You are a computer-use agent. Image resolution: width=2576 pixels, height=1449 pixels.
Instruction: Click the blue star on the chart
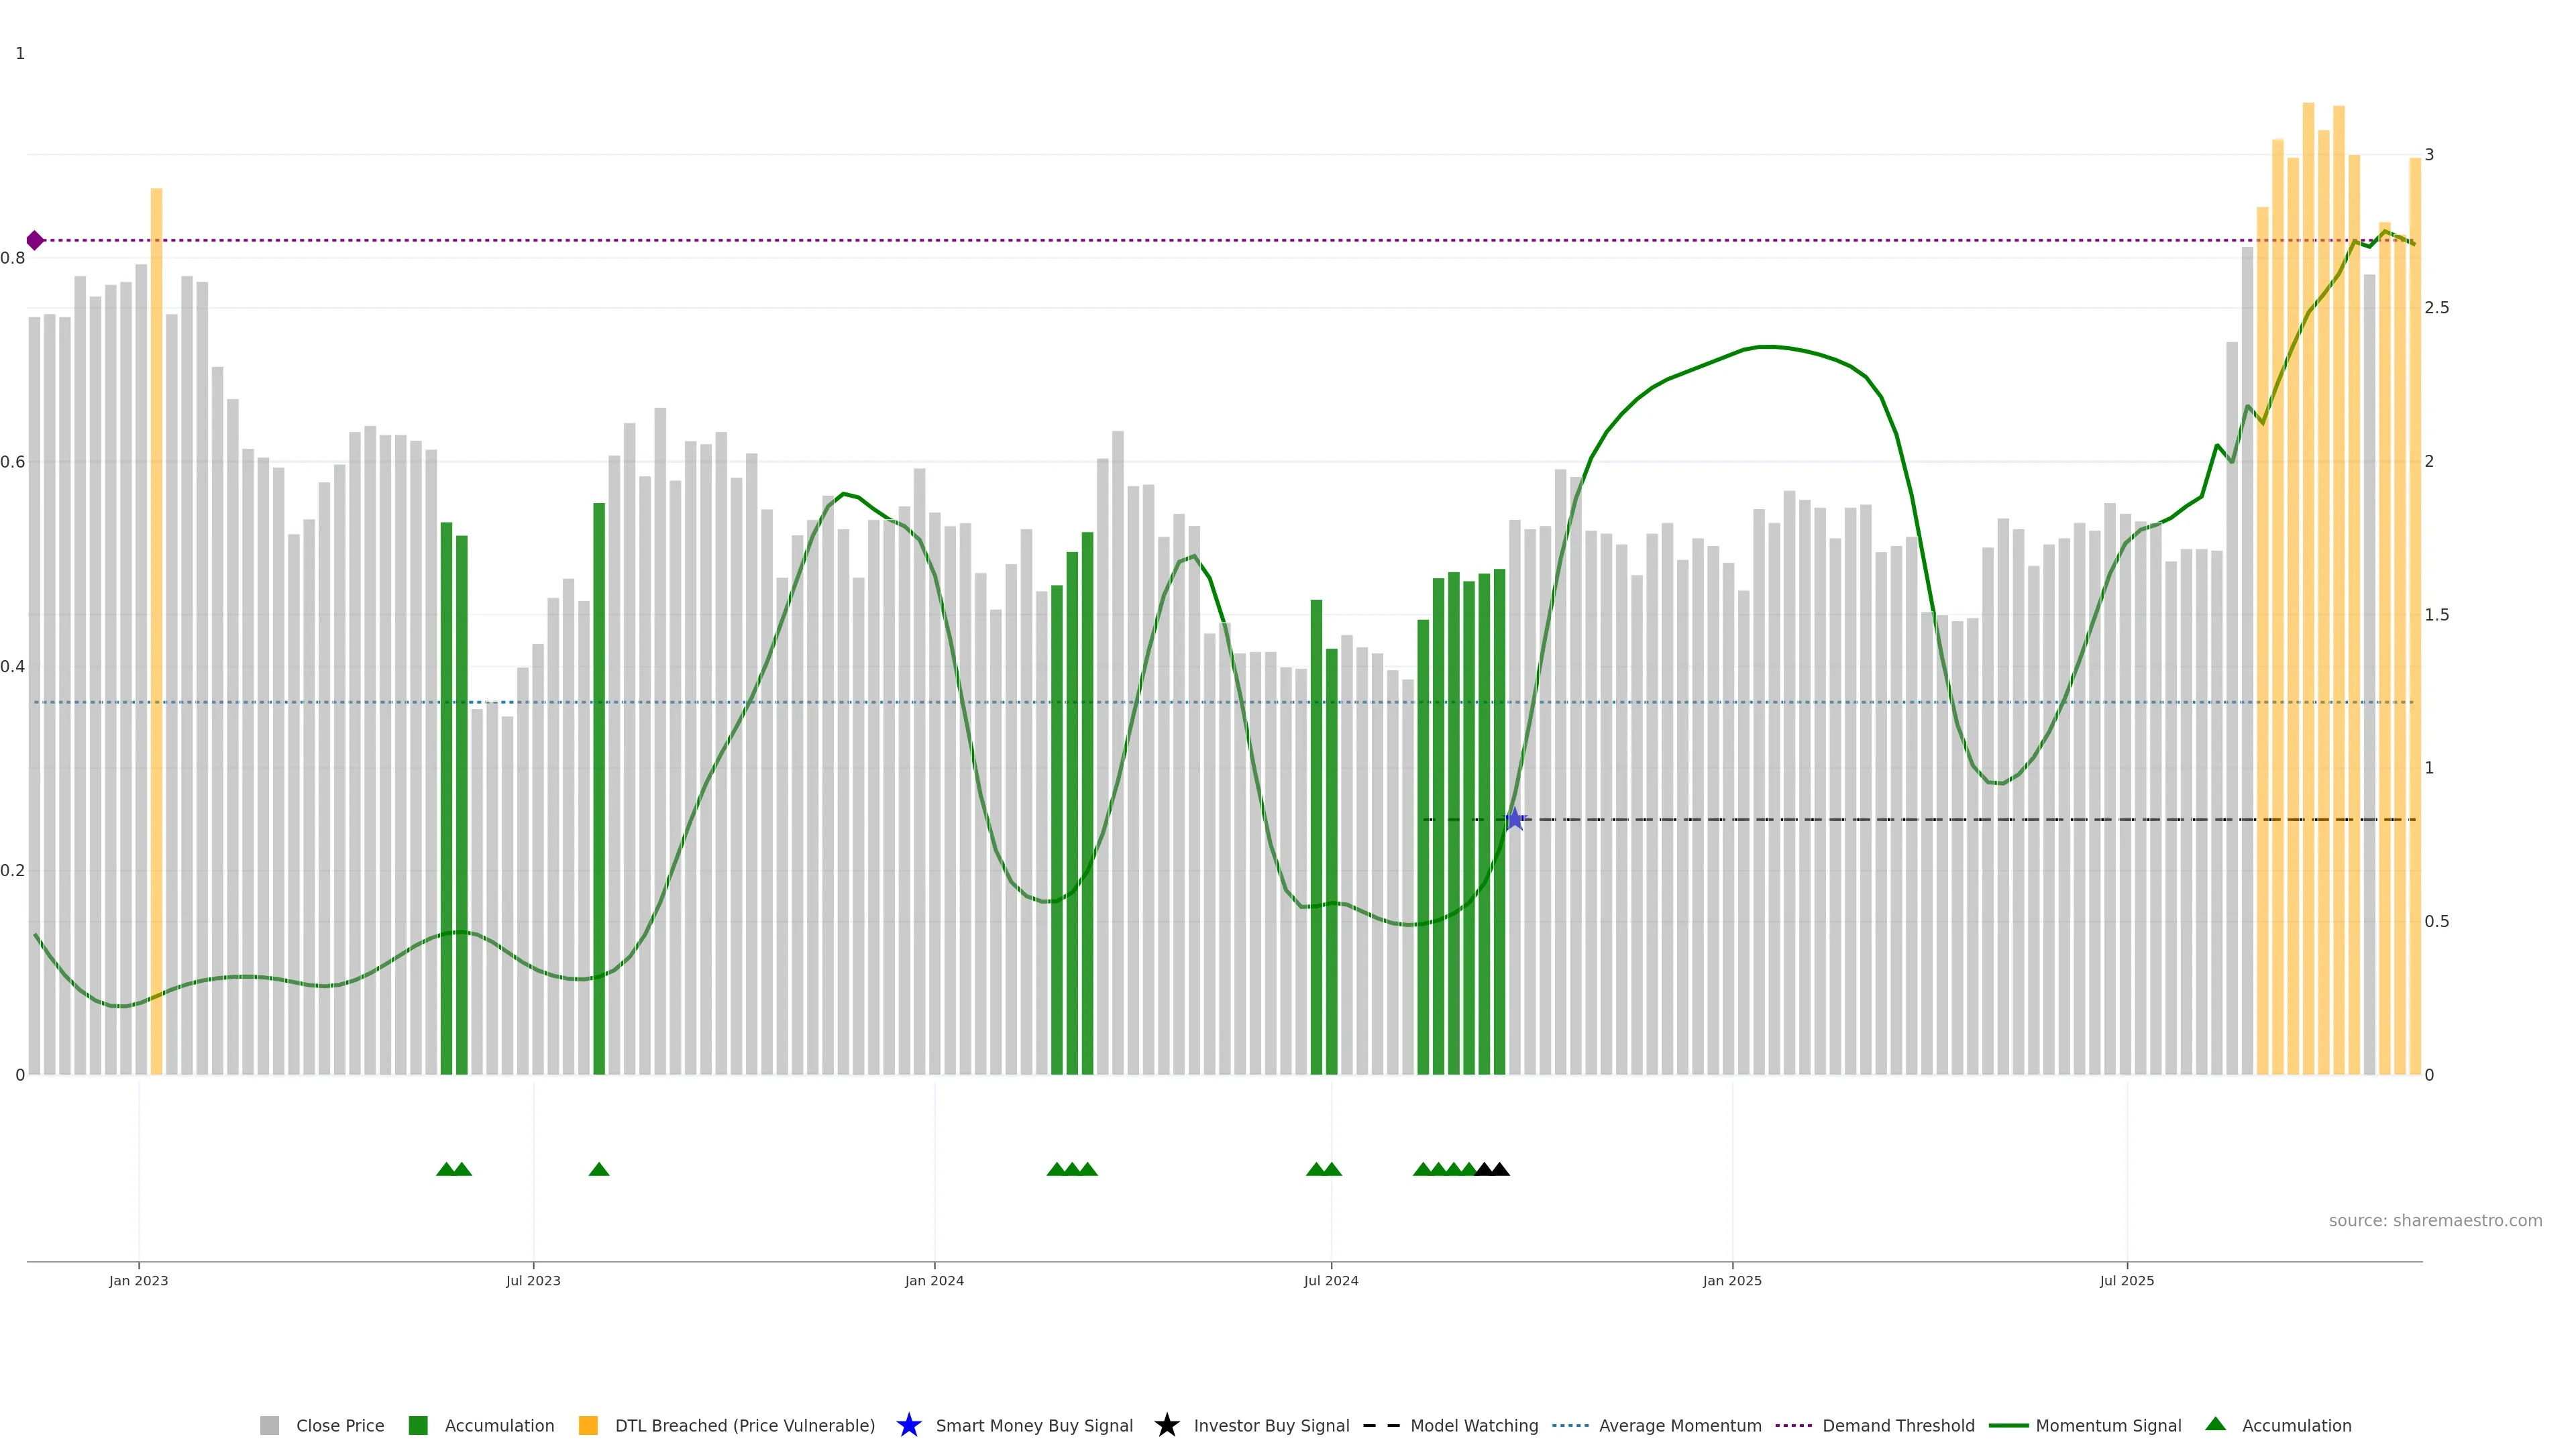[x=1514, y=819]
